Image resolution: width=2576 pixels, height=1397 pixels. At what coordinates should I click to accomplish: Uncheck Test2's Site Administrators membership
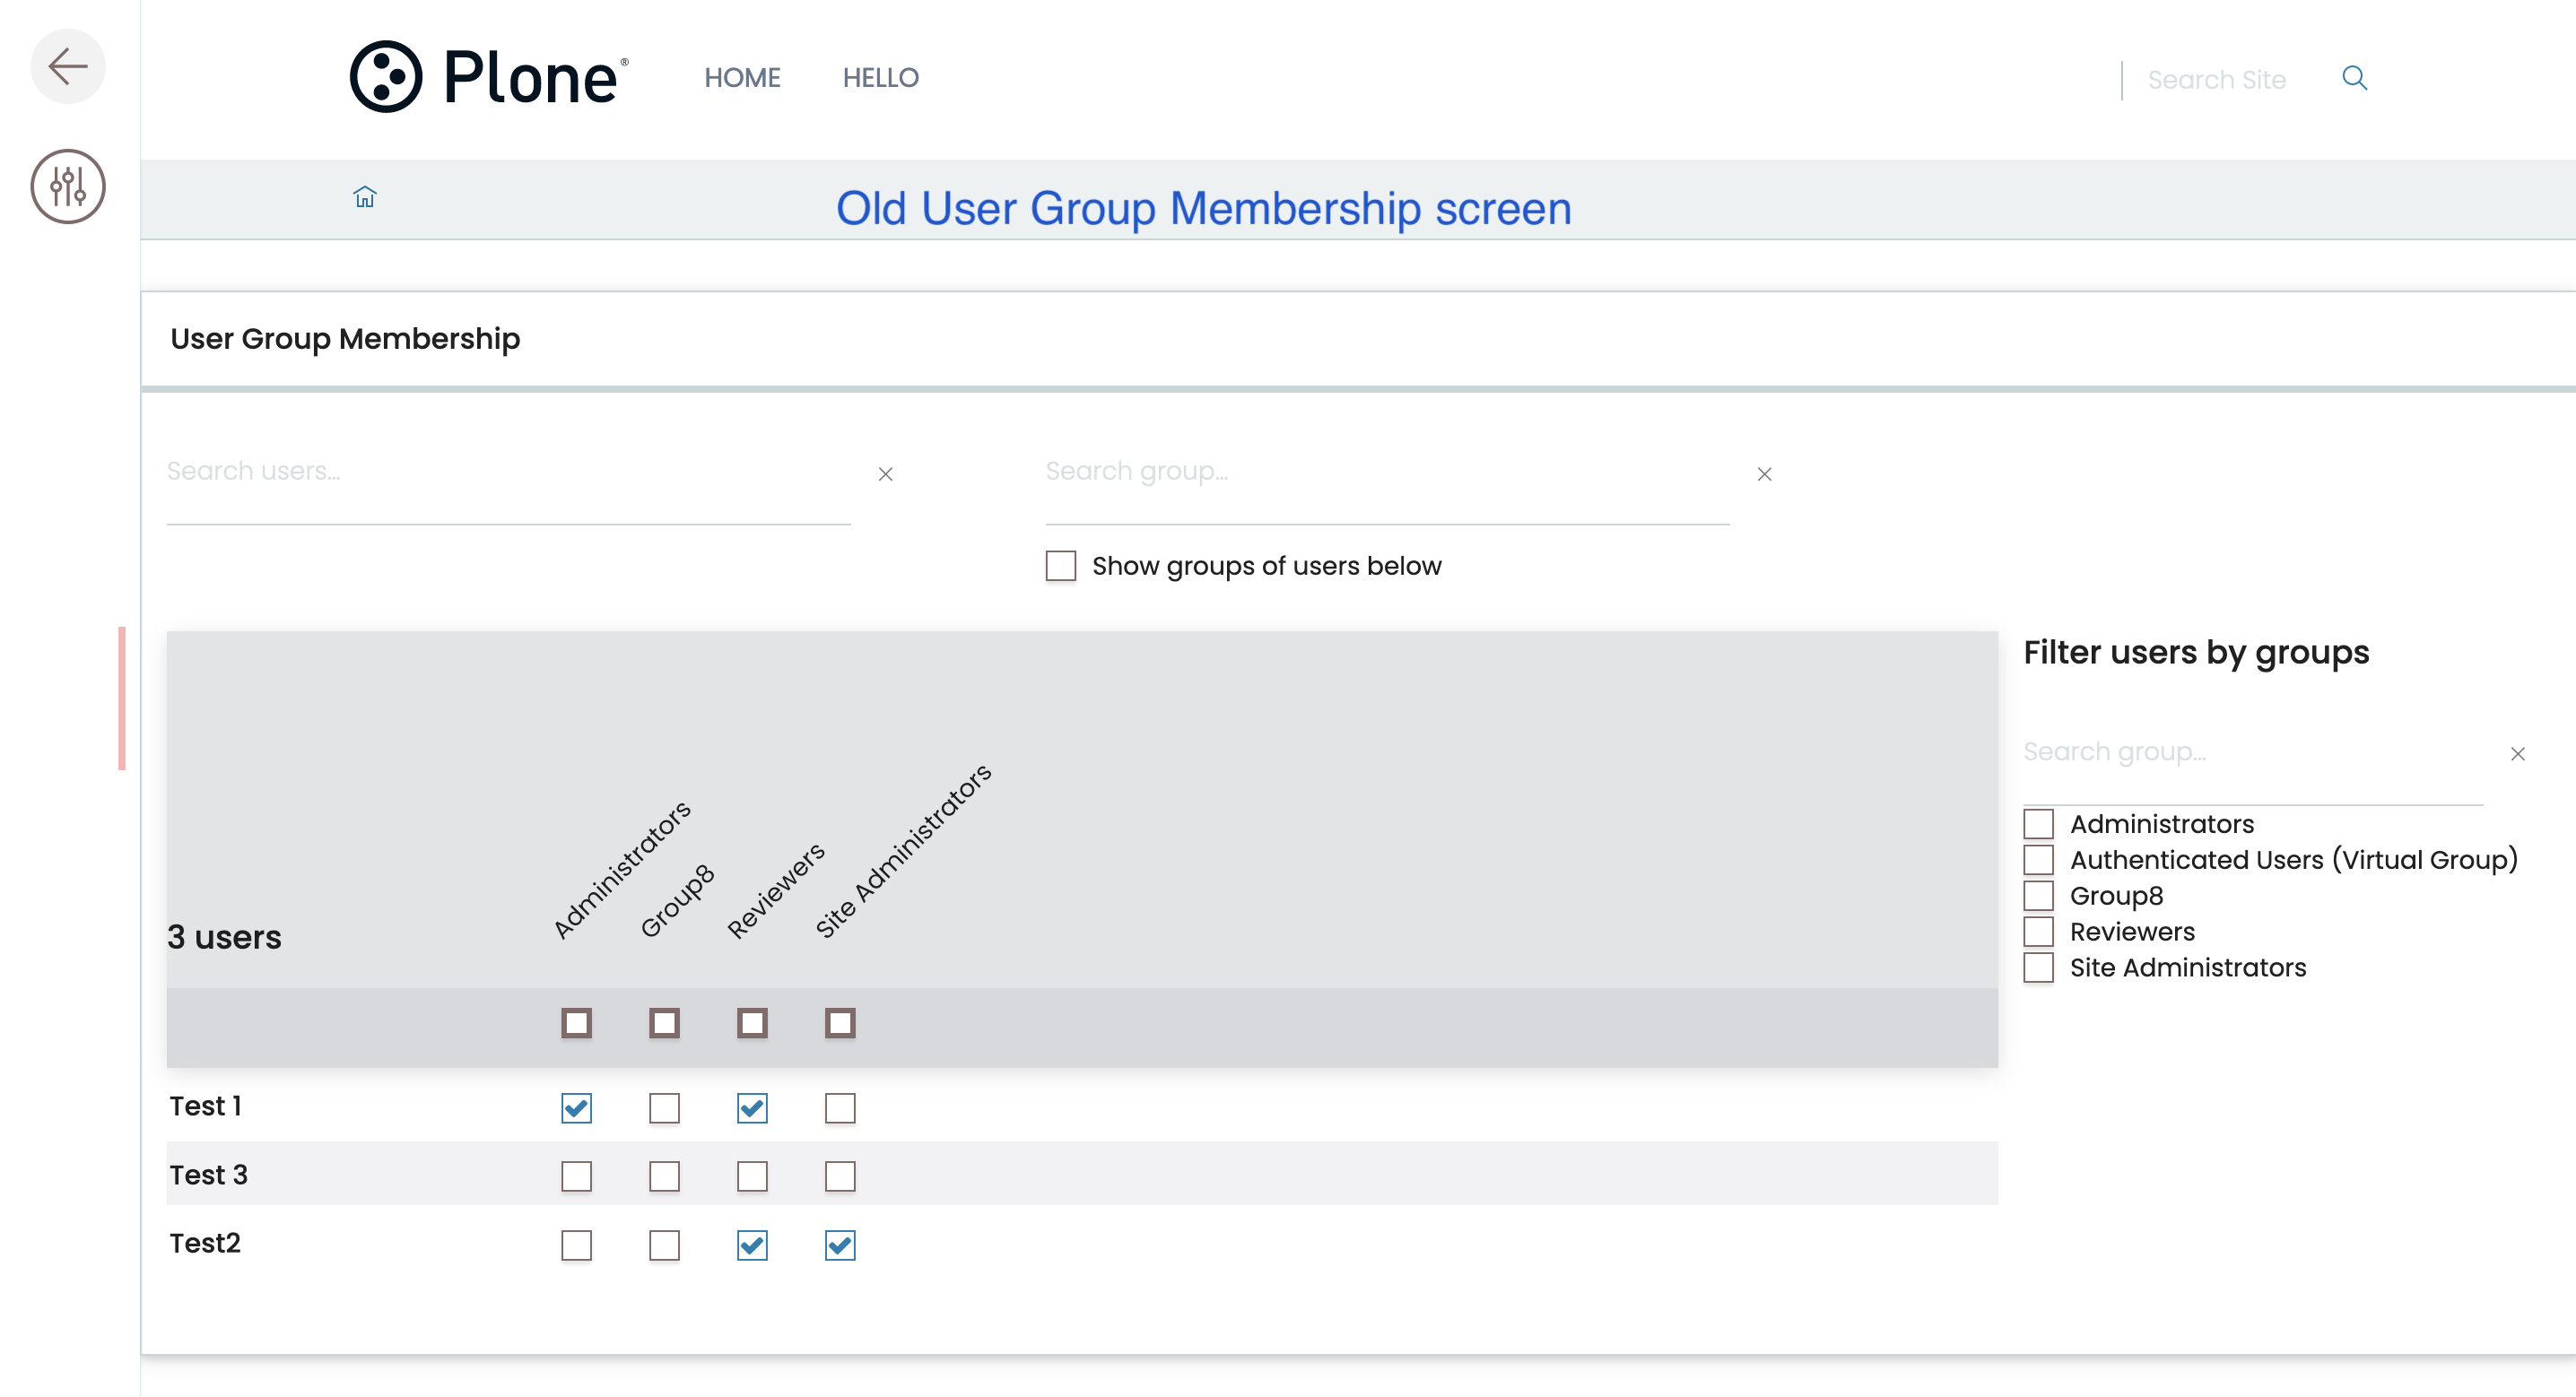pyautogui.click(x=840, y=1246)
